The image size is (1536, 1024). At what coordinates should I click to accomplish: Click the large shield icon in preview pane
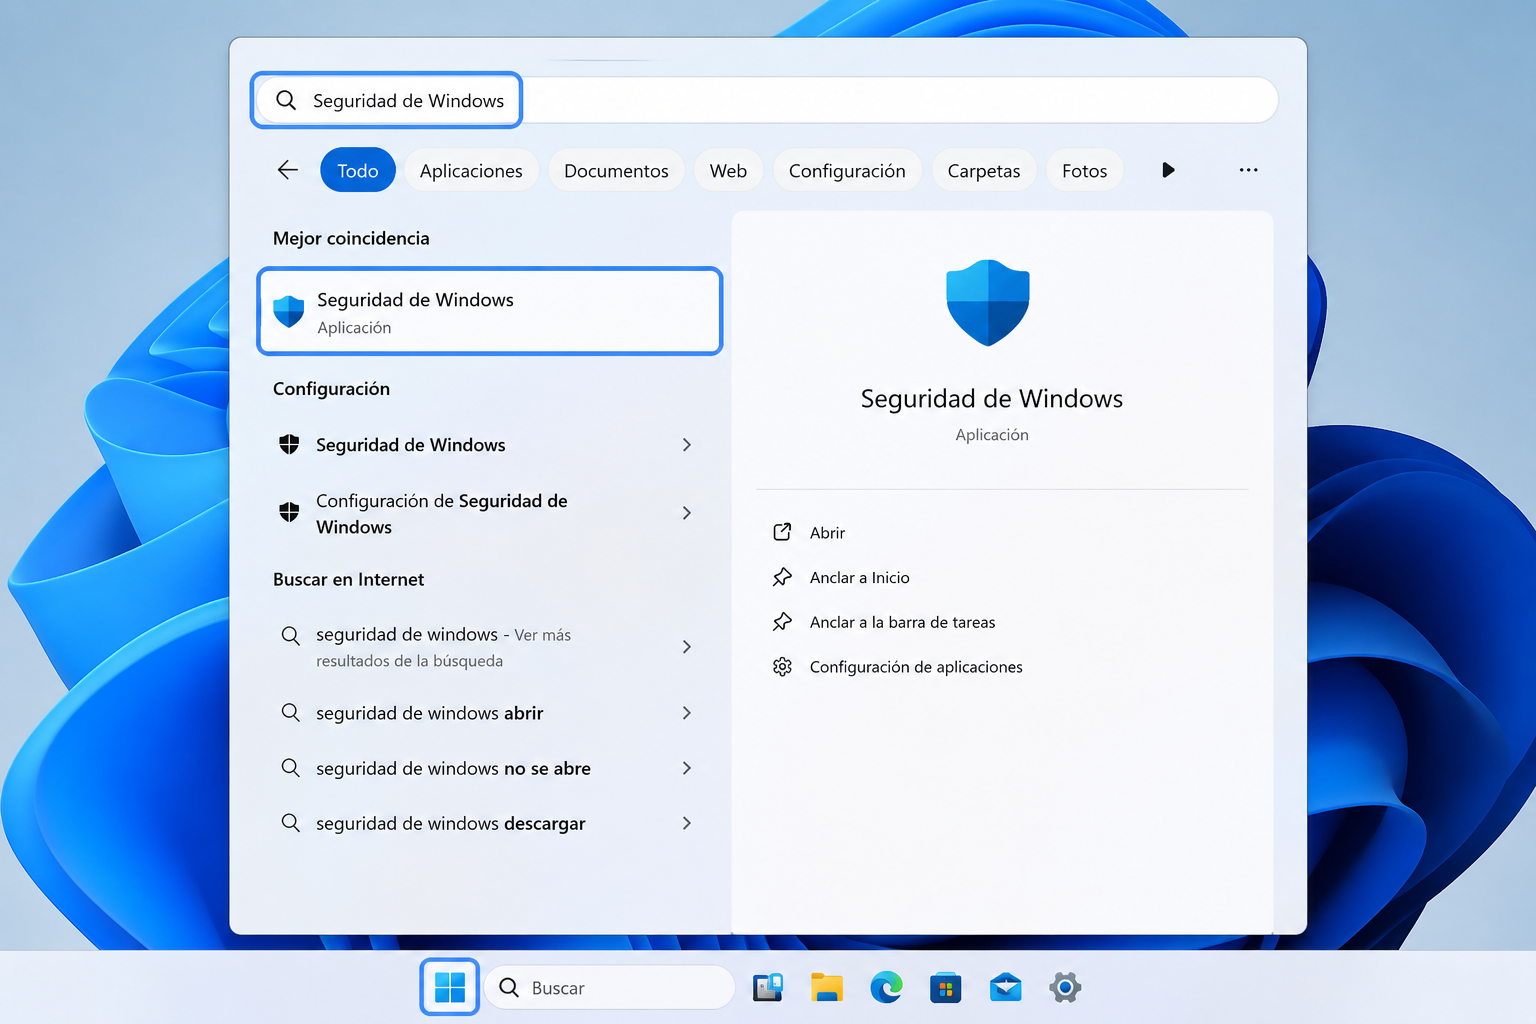[x=988, y=303]
